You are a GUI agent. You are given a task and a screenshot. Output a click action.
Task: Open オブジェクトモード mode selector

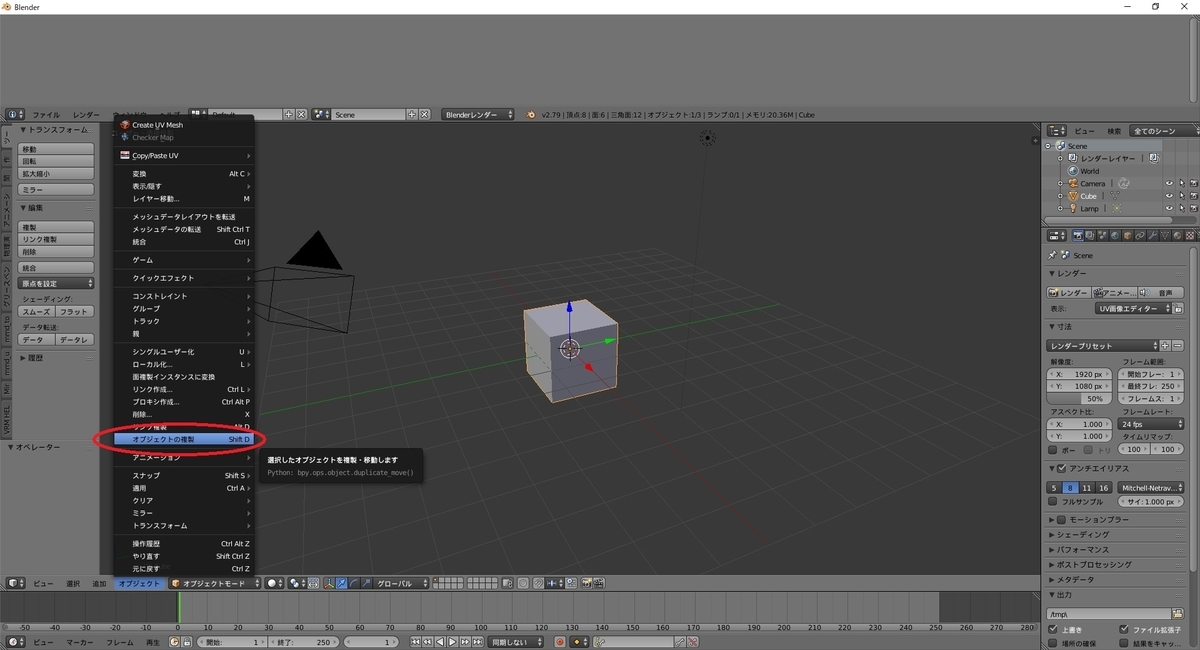(x=214, y=583)
